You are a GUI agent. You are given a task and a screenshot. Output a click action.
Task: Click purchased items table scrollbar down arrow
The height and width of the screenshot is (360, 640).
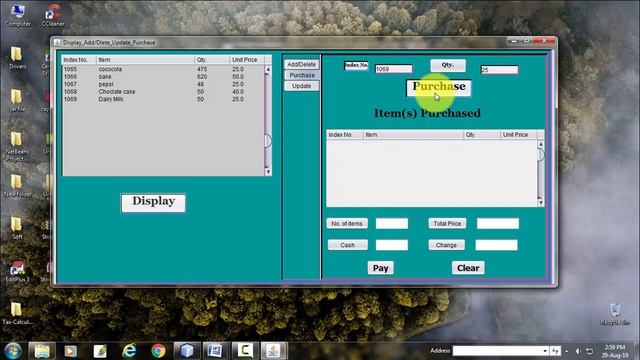(541, 202)
